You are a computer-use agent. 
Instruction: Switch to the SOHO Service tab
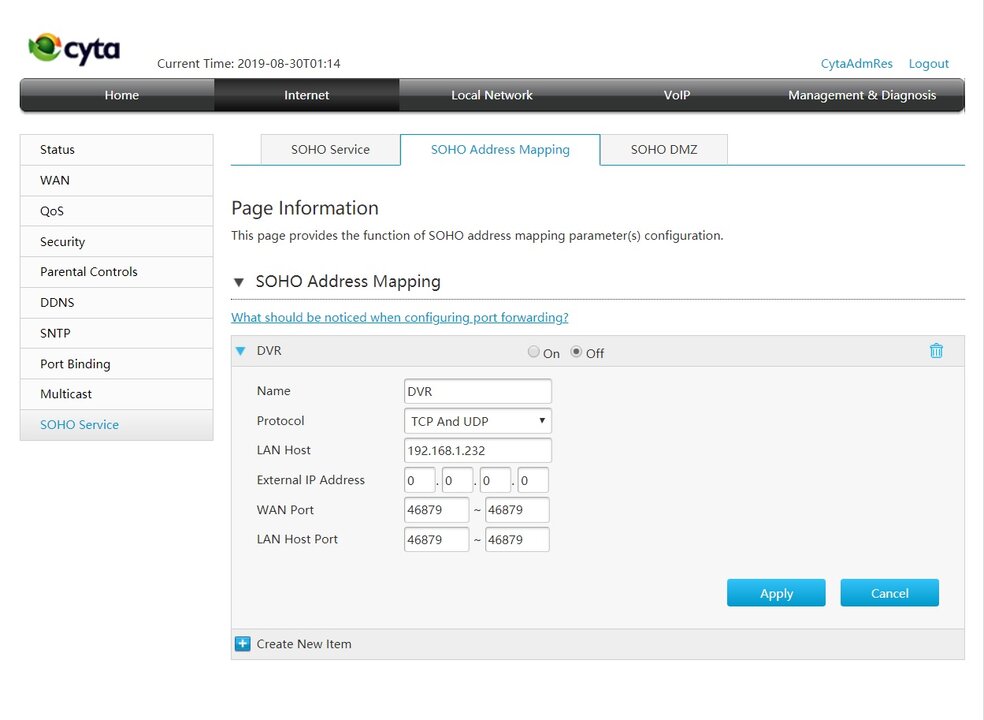[x=330, y=149]
